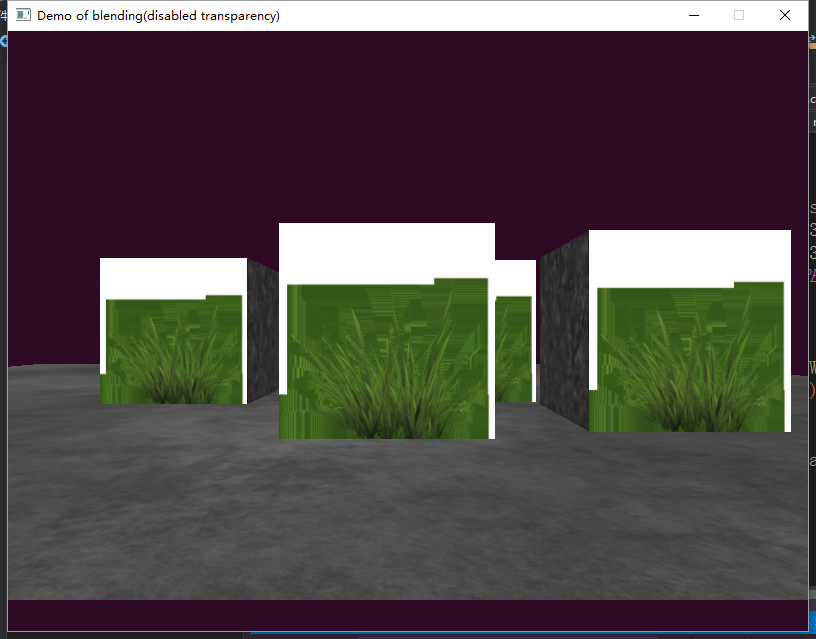816x639 pixels.
Task: Click the maximize button of the demo window
Action: (x=739, y=15)
